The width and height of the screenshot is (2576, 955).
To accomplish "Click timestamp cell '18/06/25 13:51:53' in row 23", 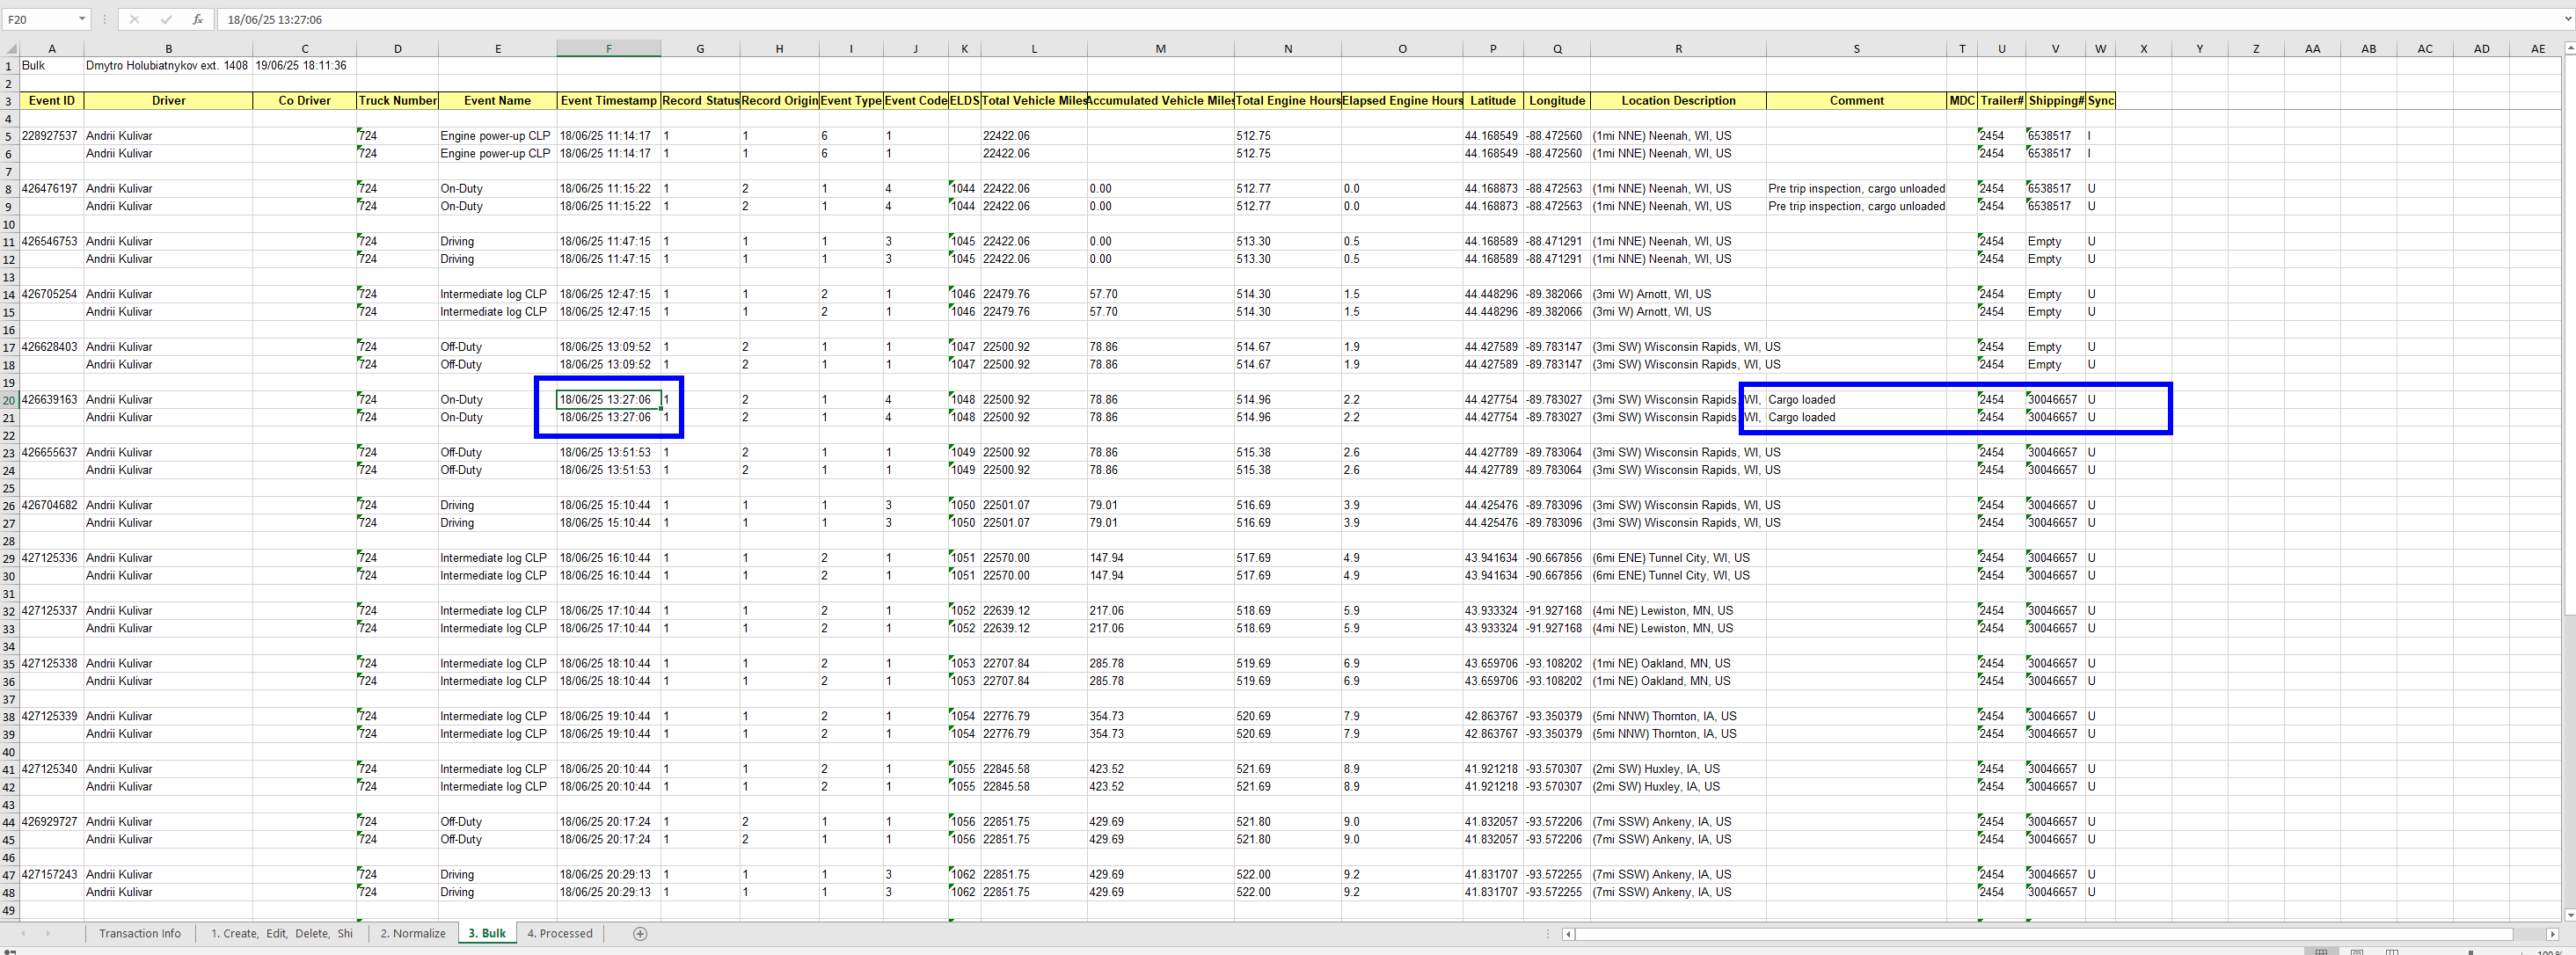I will pyautogui.click(x=608, y=453).
